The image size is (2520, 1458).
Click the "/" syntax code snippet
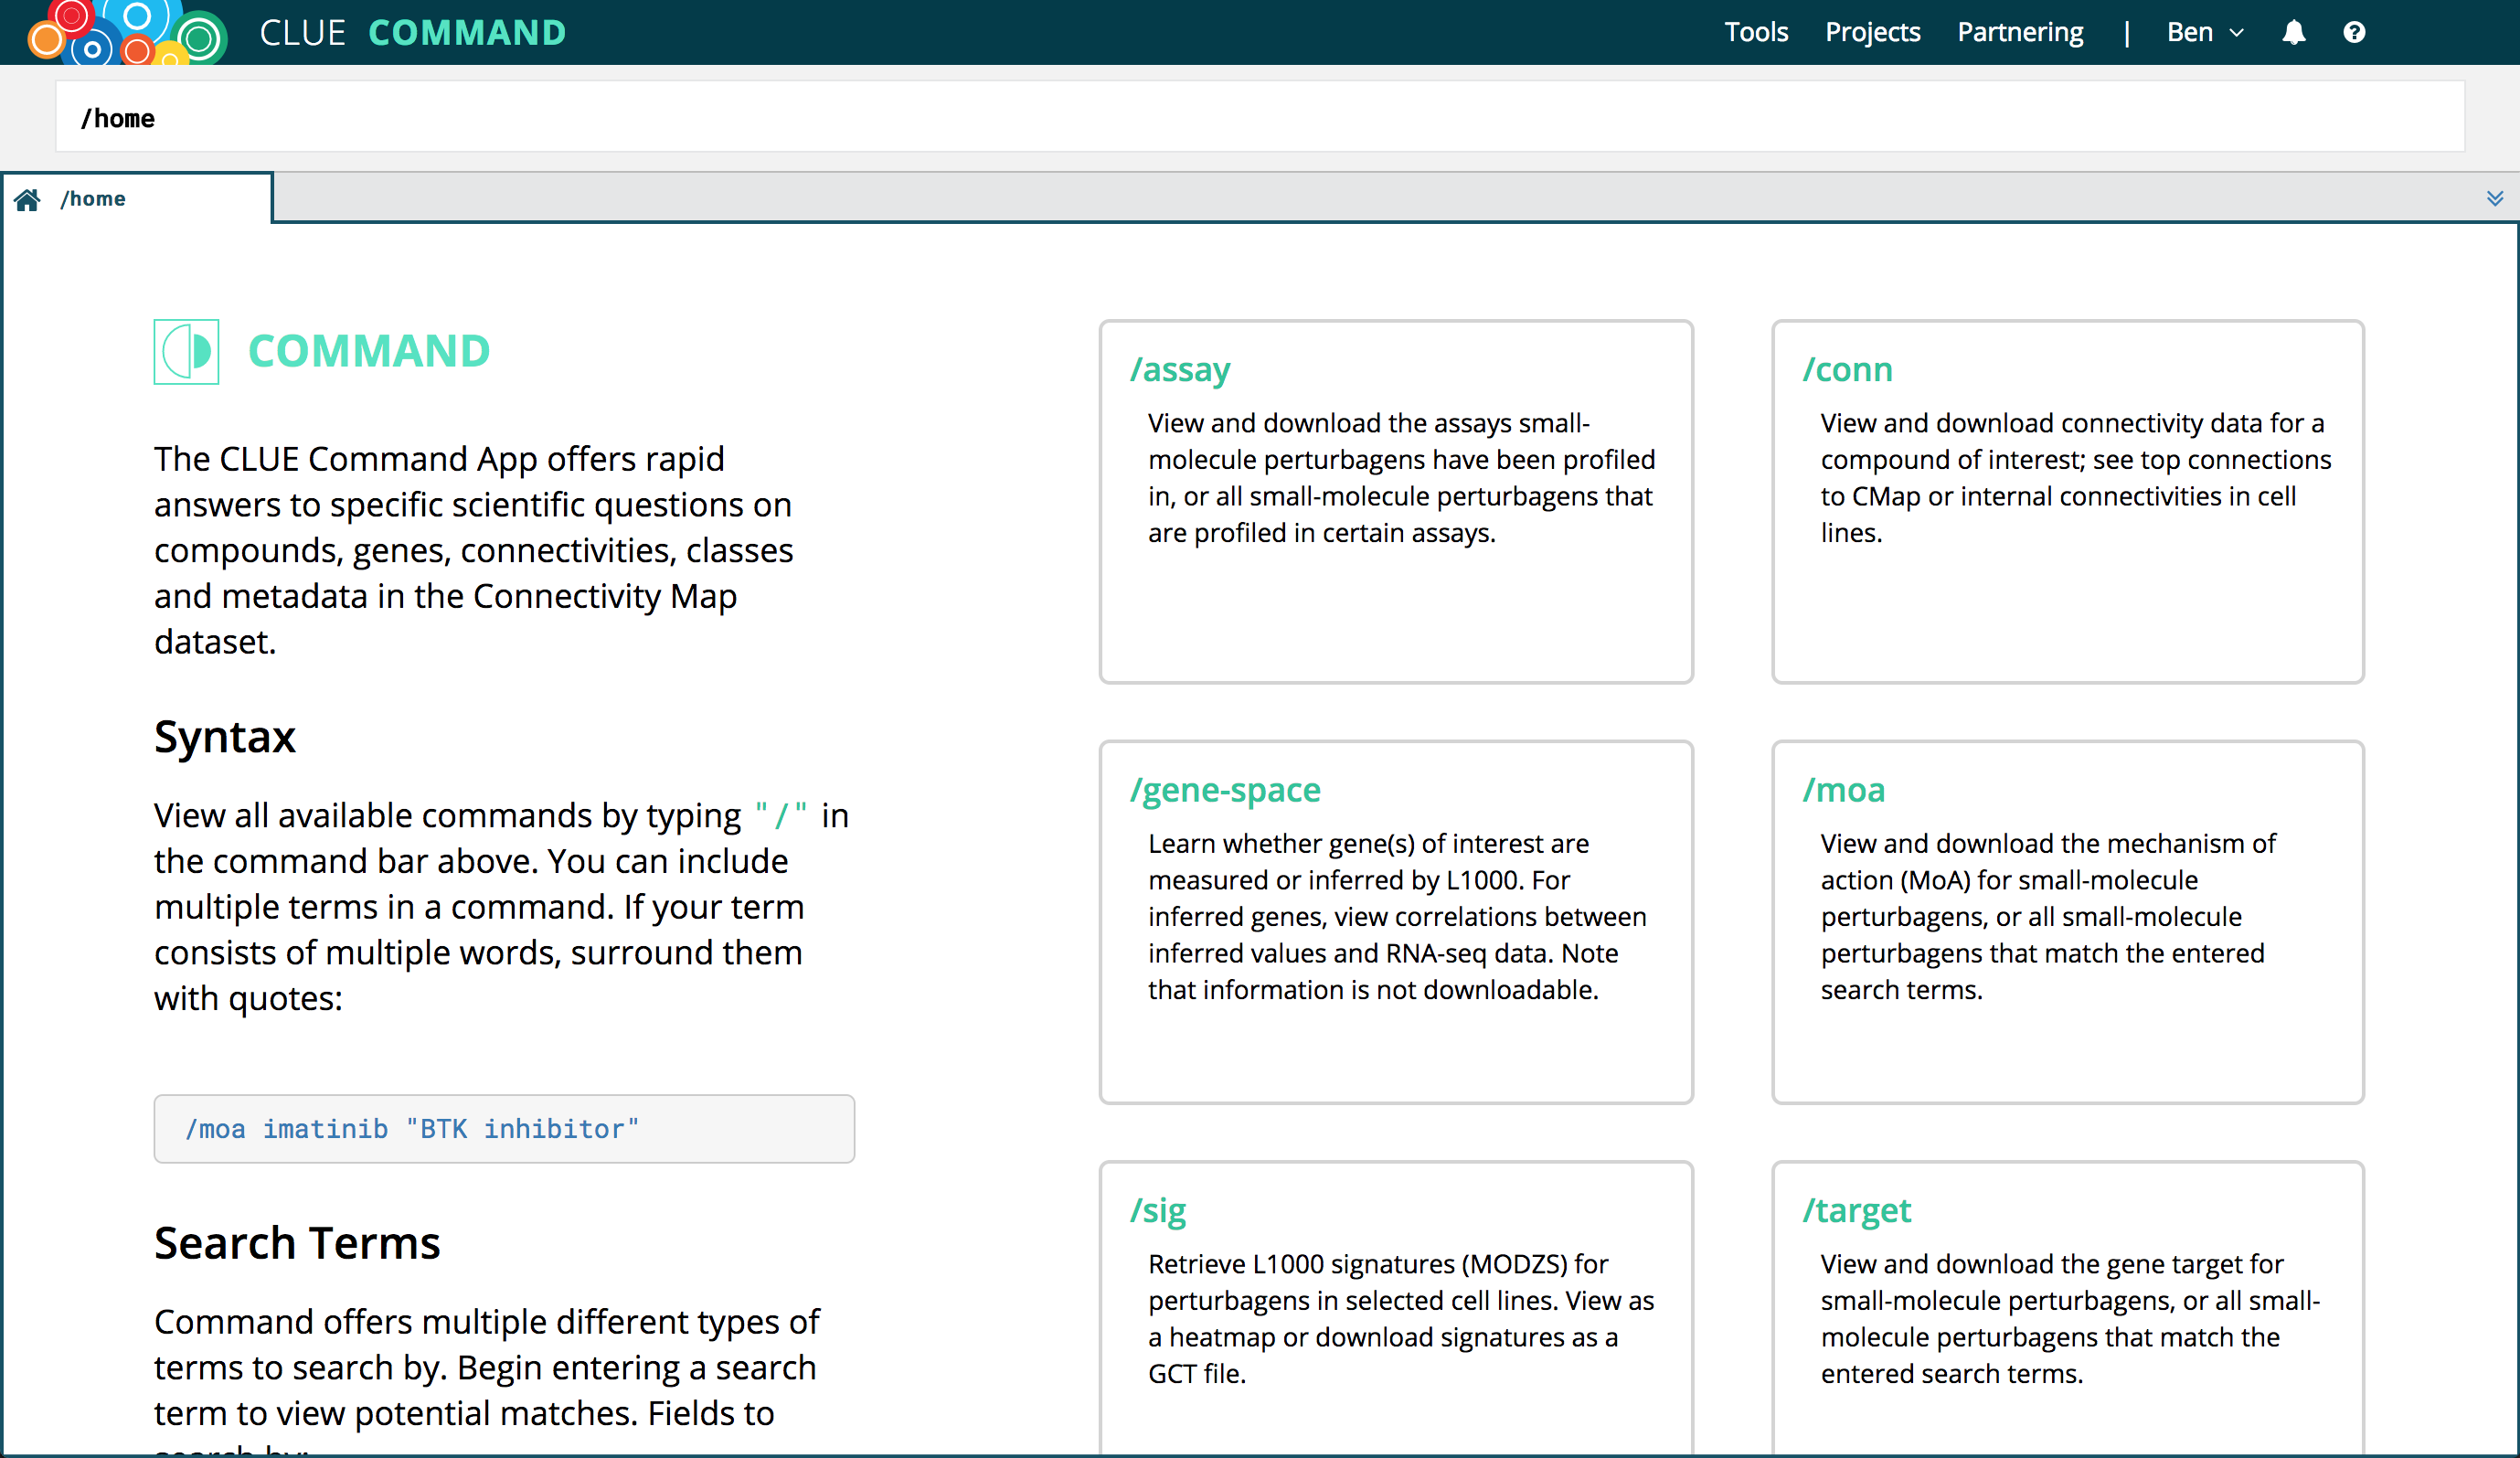click(781, 817)
